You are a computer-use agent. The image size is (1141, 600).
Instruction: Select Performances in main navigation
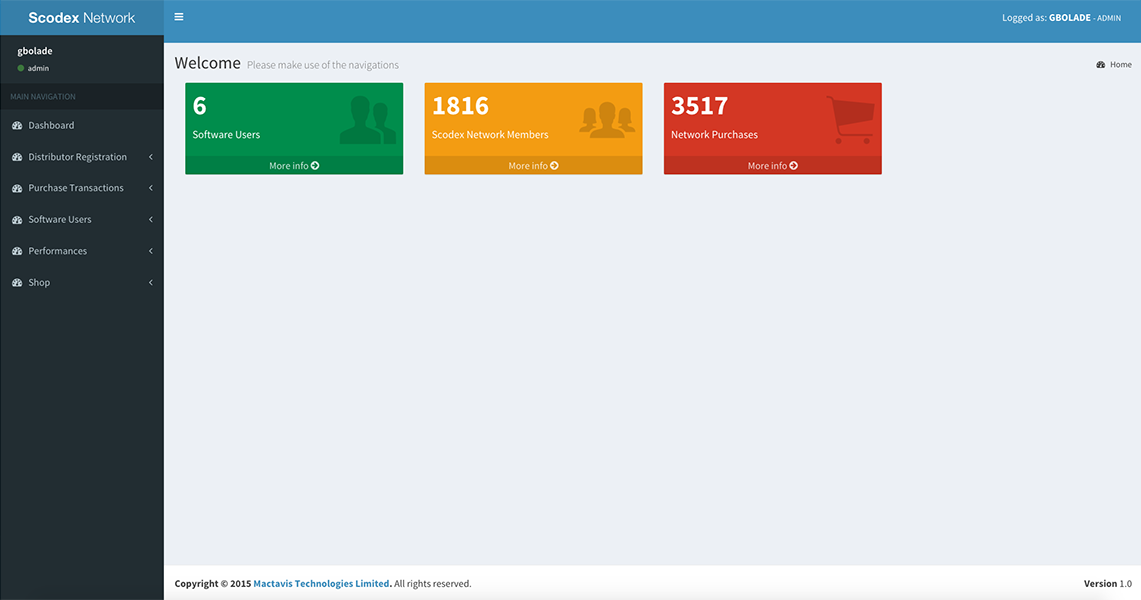coord(57,251)
